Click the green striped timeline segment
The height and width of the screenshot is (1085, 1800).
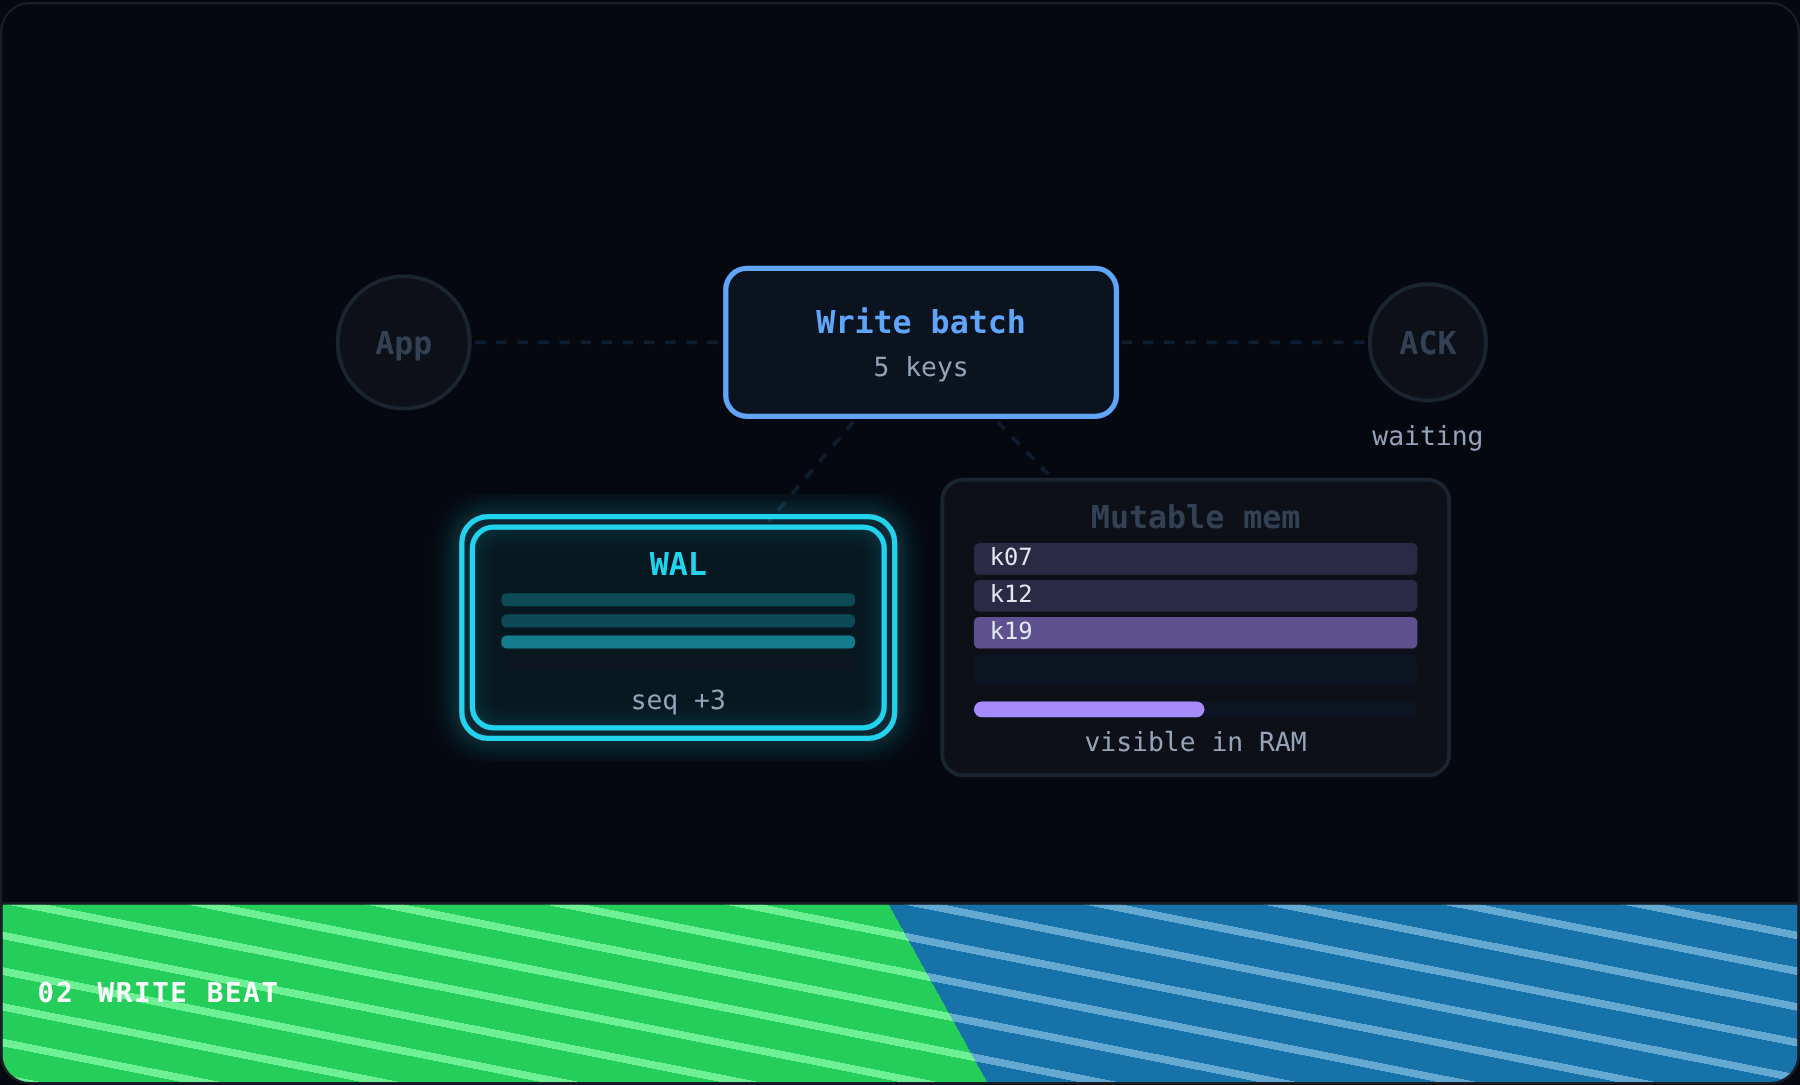(470, 993)
